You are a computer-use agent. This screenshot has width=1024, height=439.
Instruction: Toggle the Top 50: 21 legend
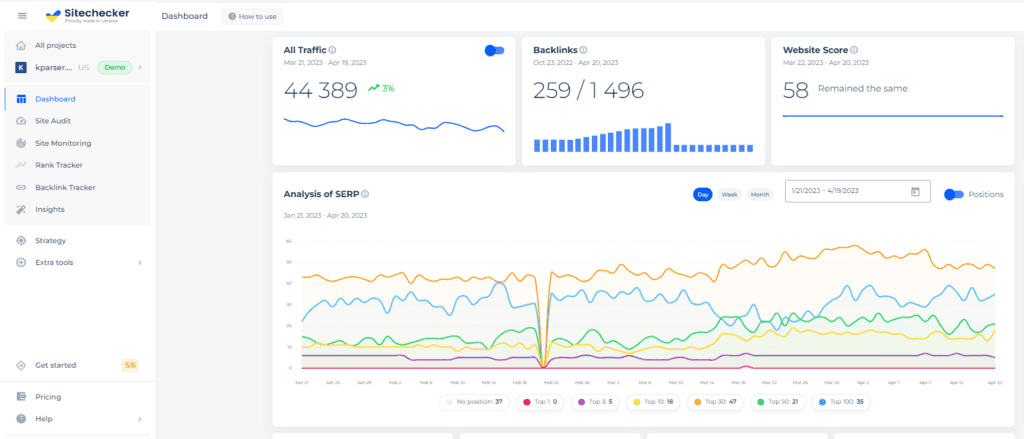[777, 402]
